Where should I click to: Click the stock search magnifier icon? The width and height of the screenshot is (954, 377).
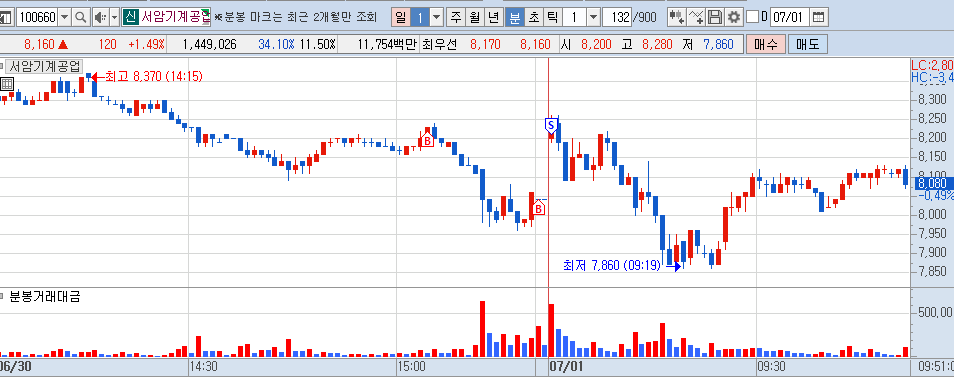tap(81, 17)
